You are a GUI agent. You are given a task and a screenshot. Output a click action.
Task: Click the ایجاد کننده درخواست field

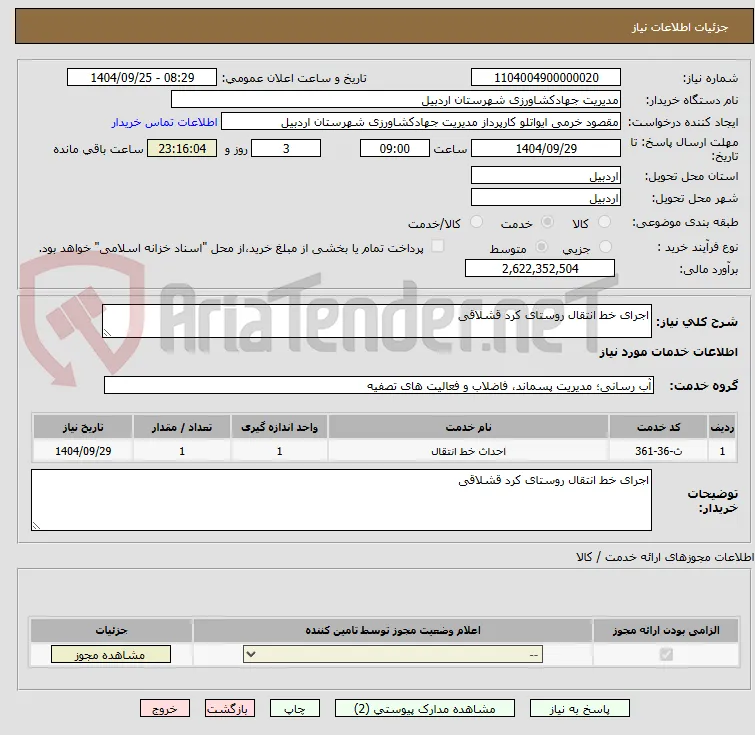(x=421, y=122)
